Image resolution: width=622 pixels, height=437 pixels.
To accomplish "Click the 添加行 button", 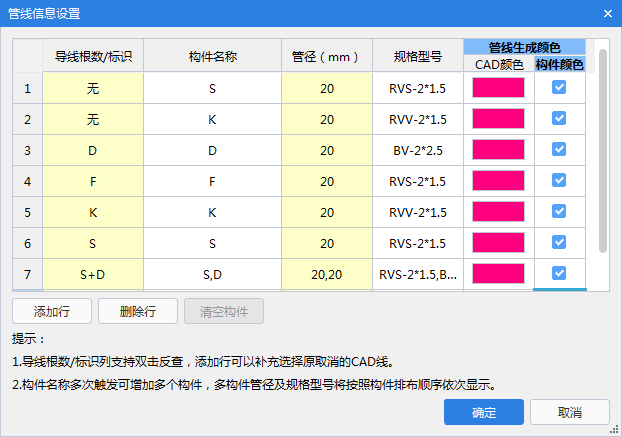I will pos(52,310).
